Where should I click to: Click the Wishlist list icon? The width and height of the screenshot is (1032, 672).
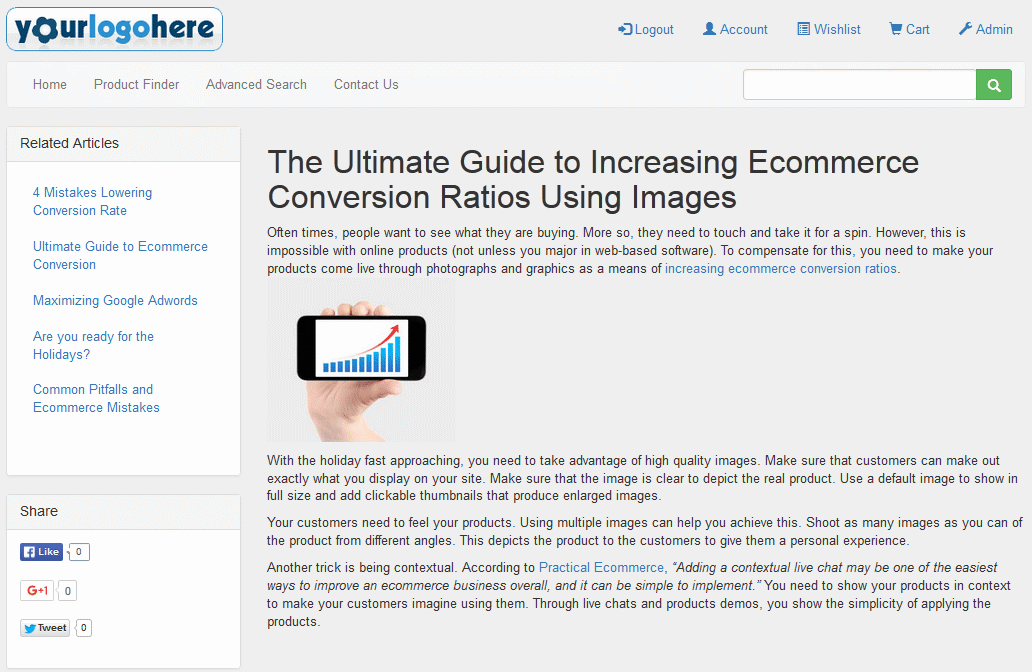coord(803,29)
